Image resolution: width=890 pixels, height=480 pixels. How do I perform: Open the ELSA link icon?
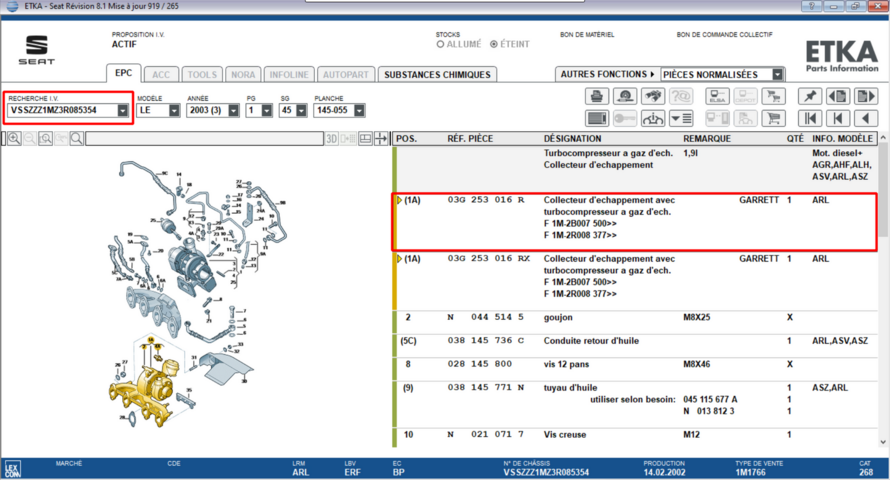[x=717, y=96]
